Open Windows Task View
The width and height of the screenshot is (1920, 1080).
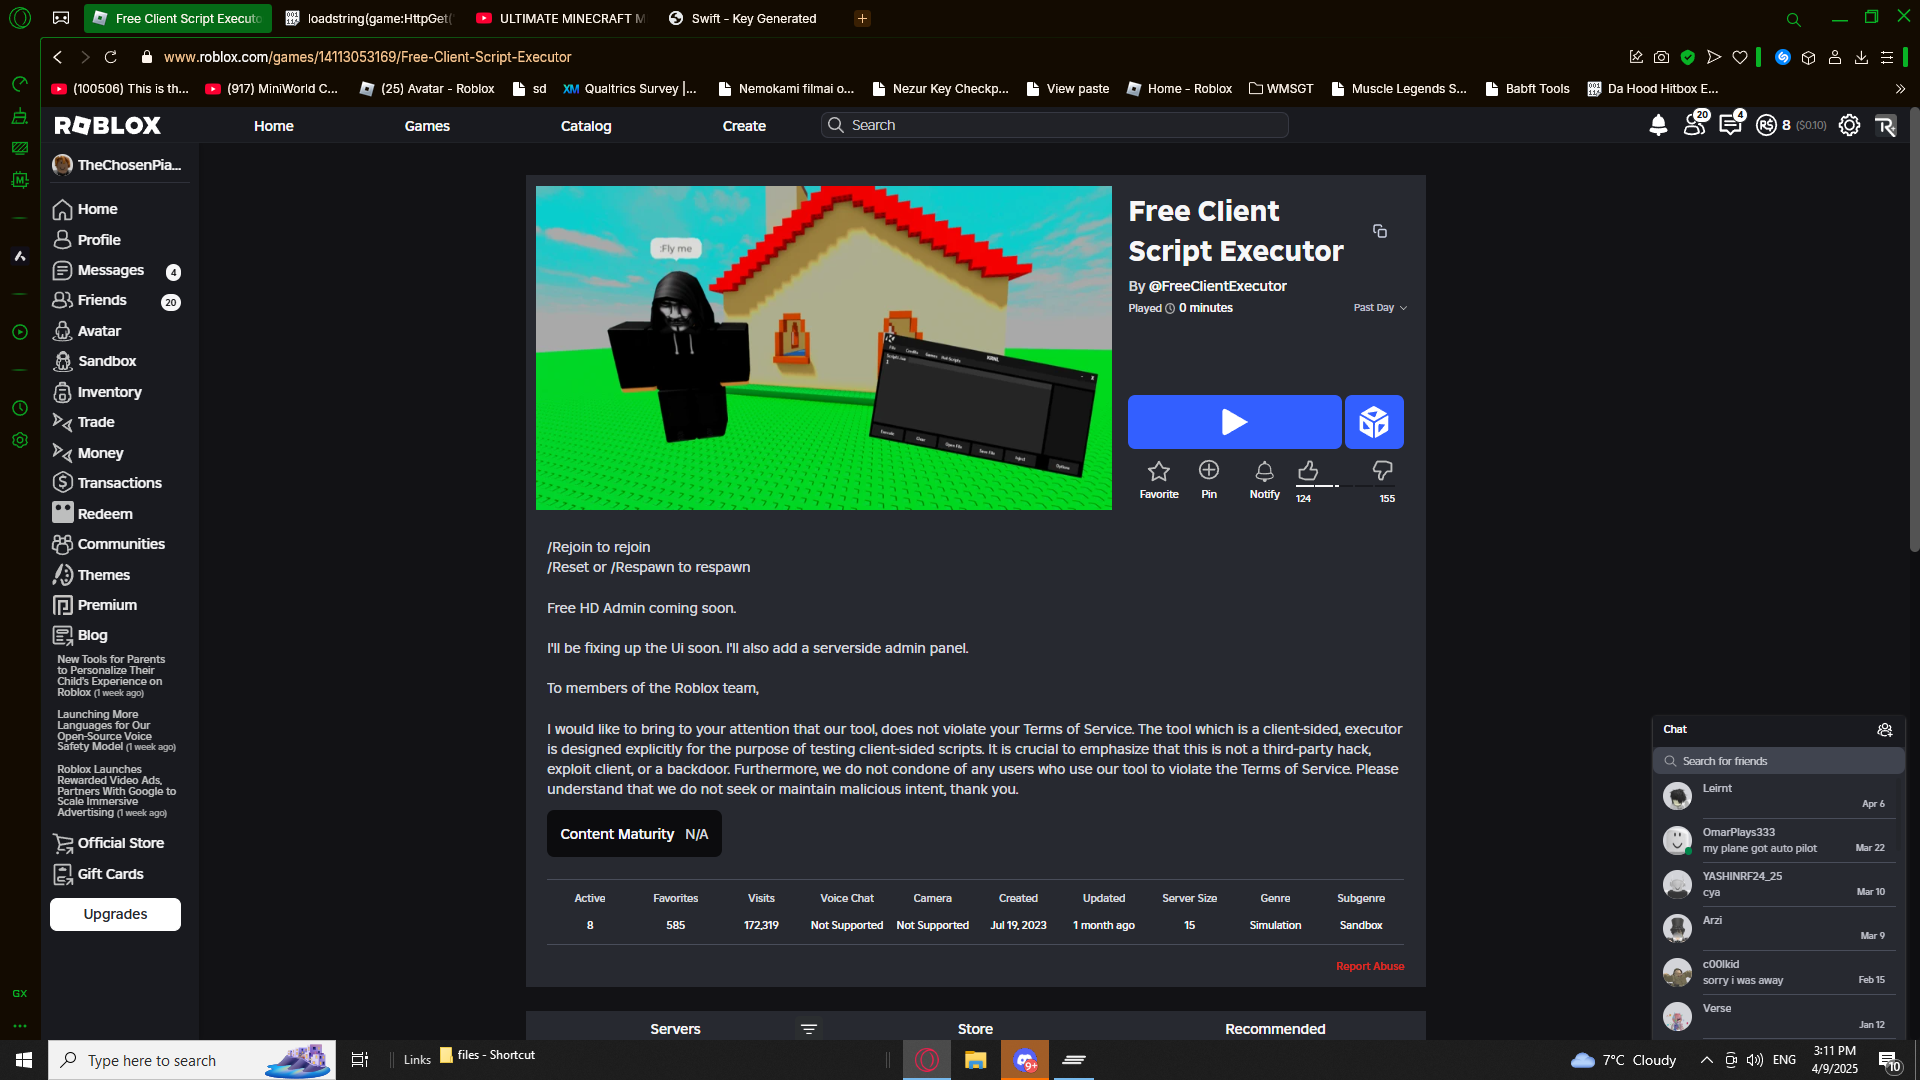(360, 1060)
